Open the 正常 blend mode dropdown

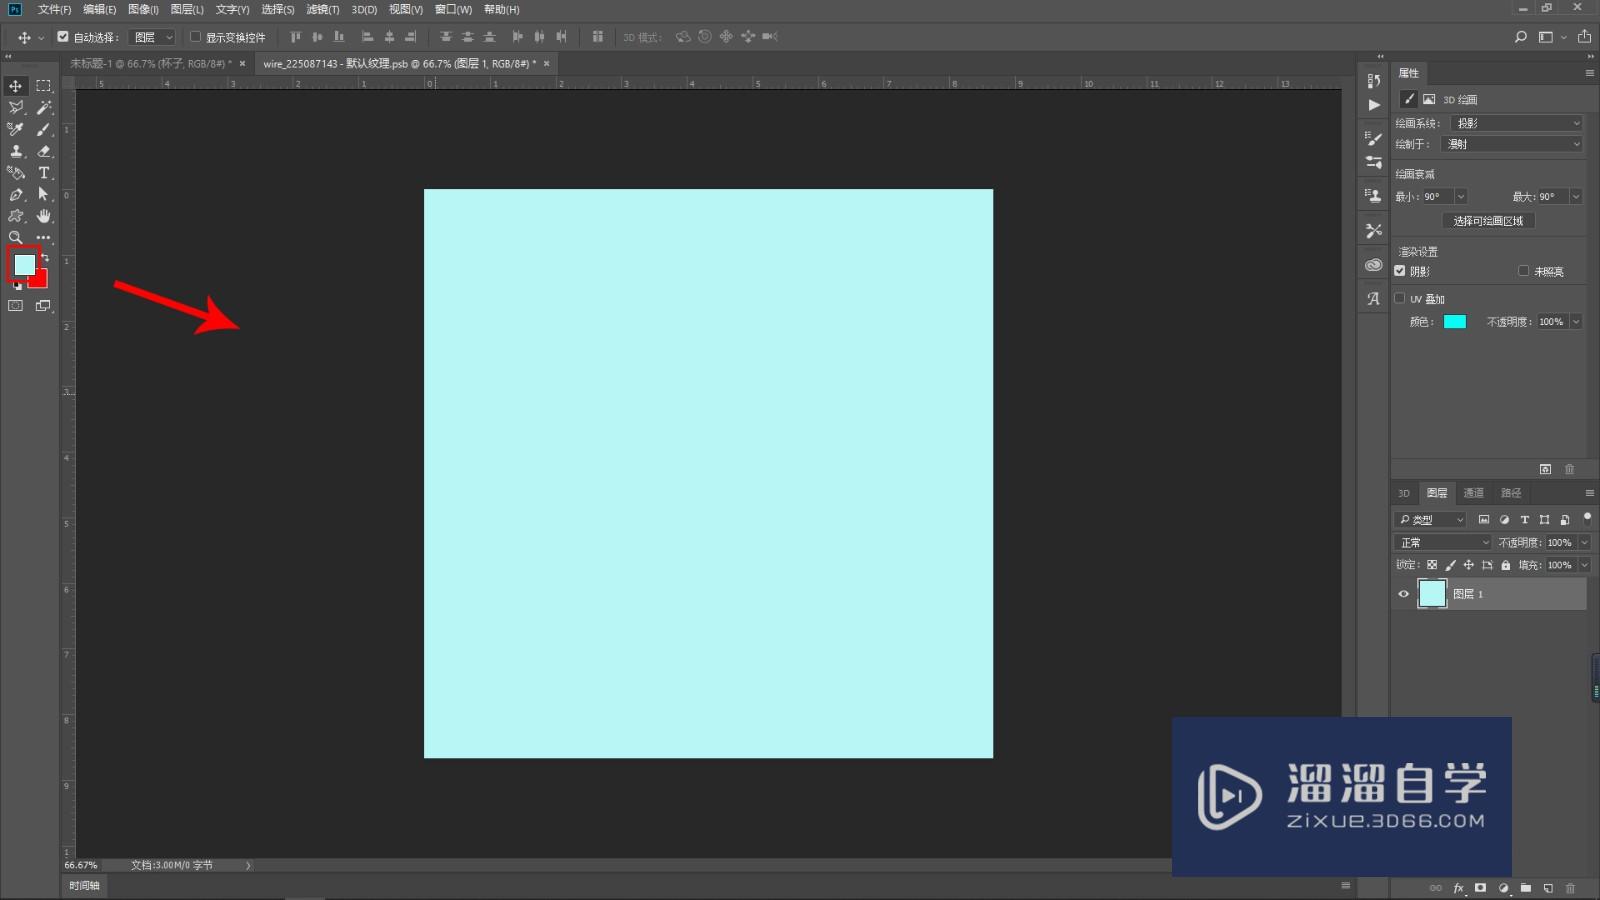(1444, 543)
